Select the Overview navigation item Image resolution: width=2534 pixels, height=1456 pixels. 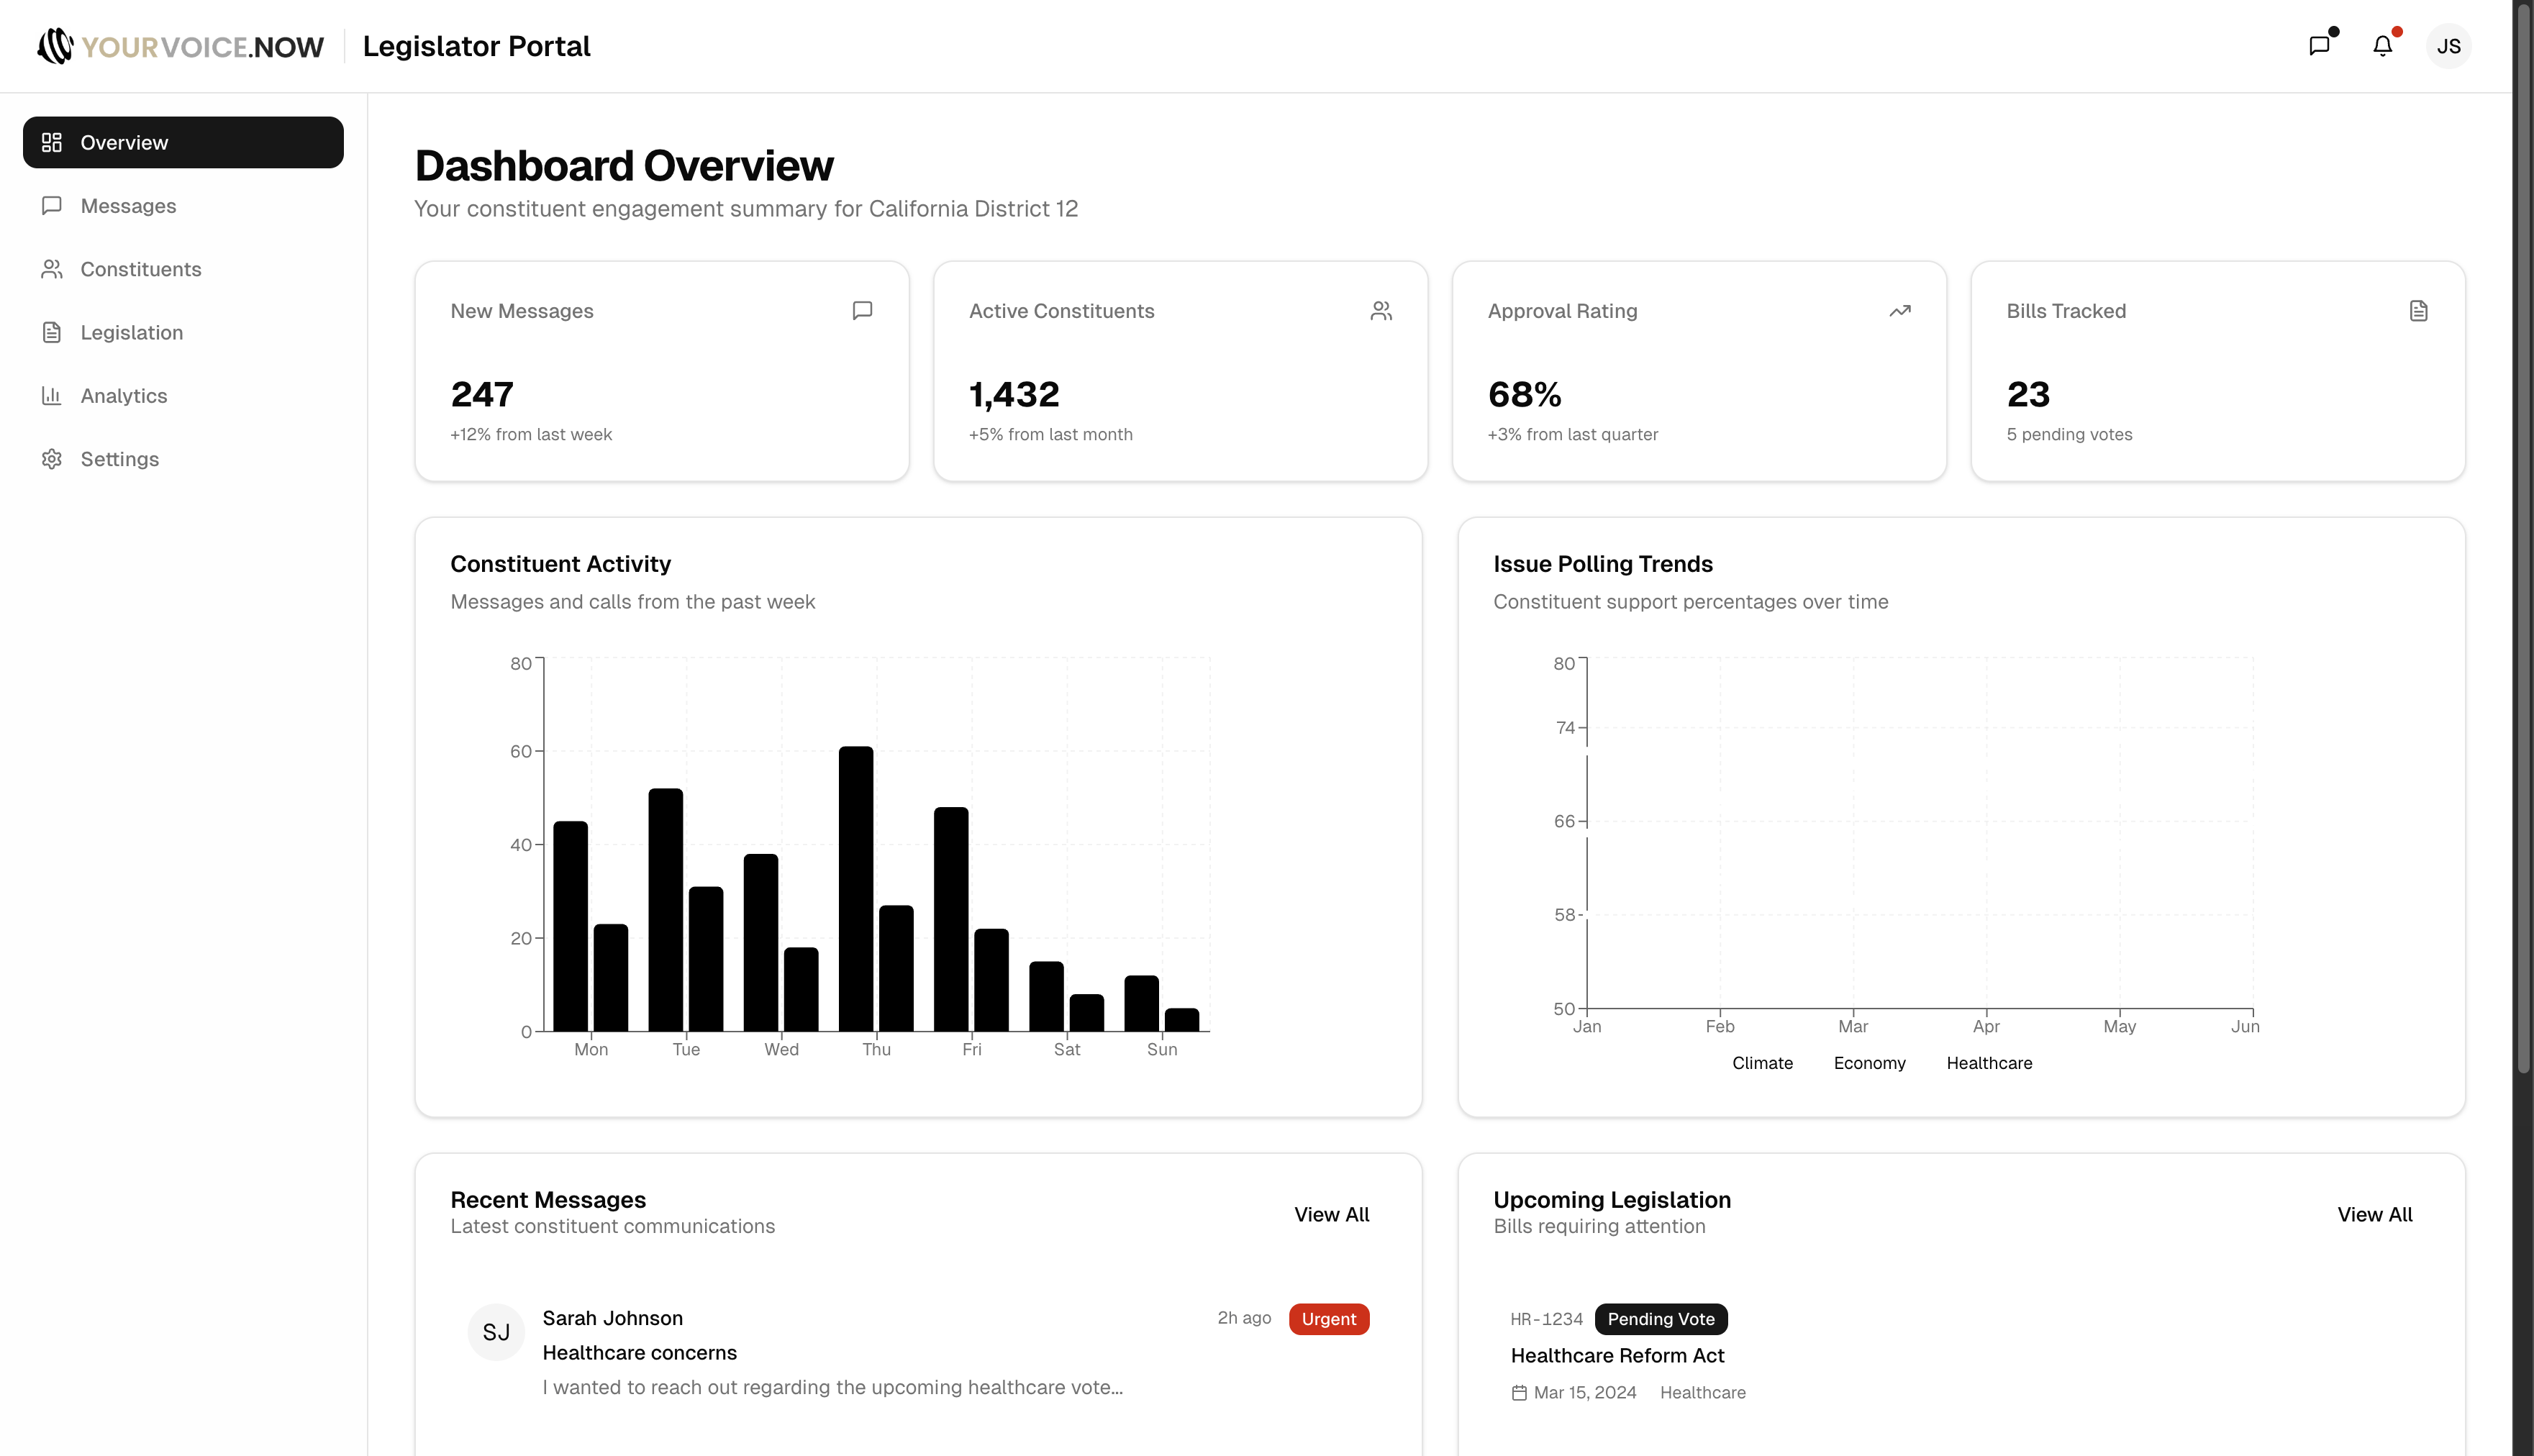123,142
